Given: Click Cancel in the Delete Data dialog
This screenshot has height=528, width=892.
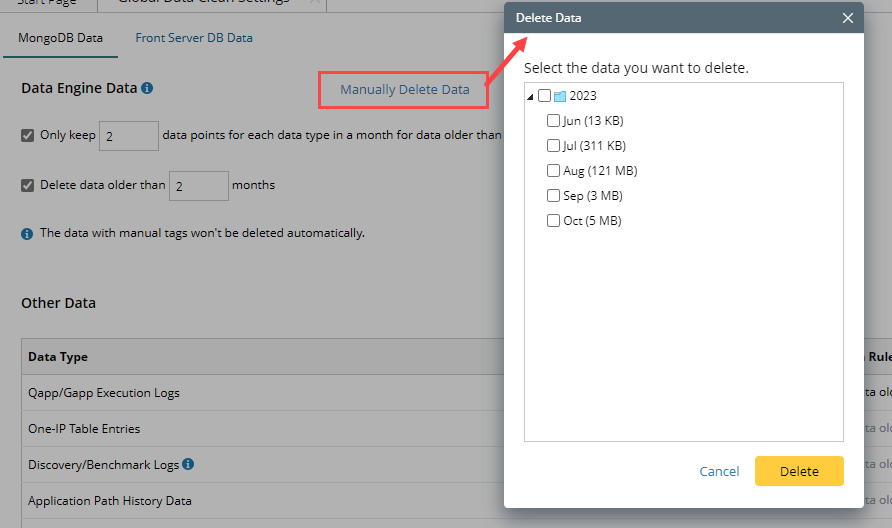Looking at the screenshot, I should coord(719,471).
